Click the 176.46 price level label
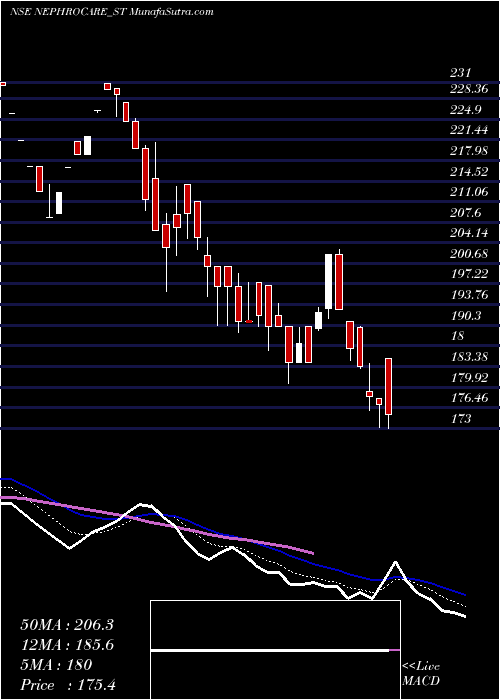Screen dimensions: 500x700 (469, 397)
